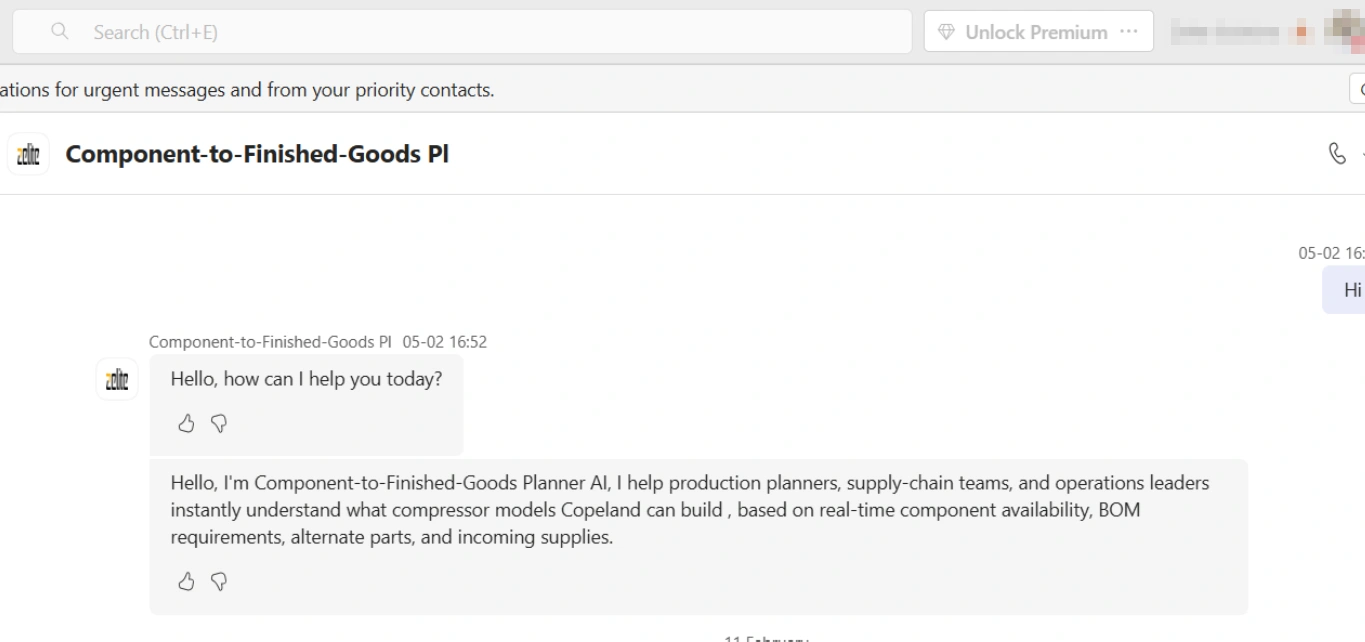This screenshot has width=1365, height=642.
Task: Click the sender name above the bot reply
Action: coord(270,342)
